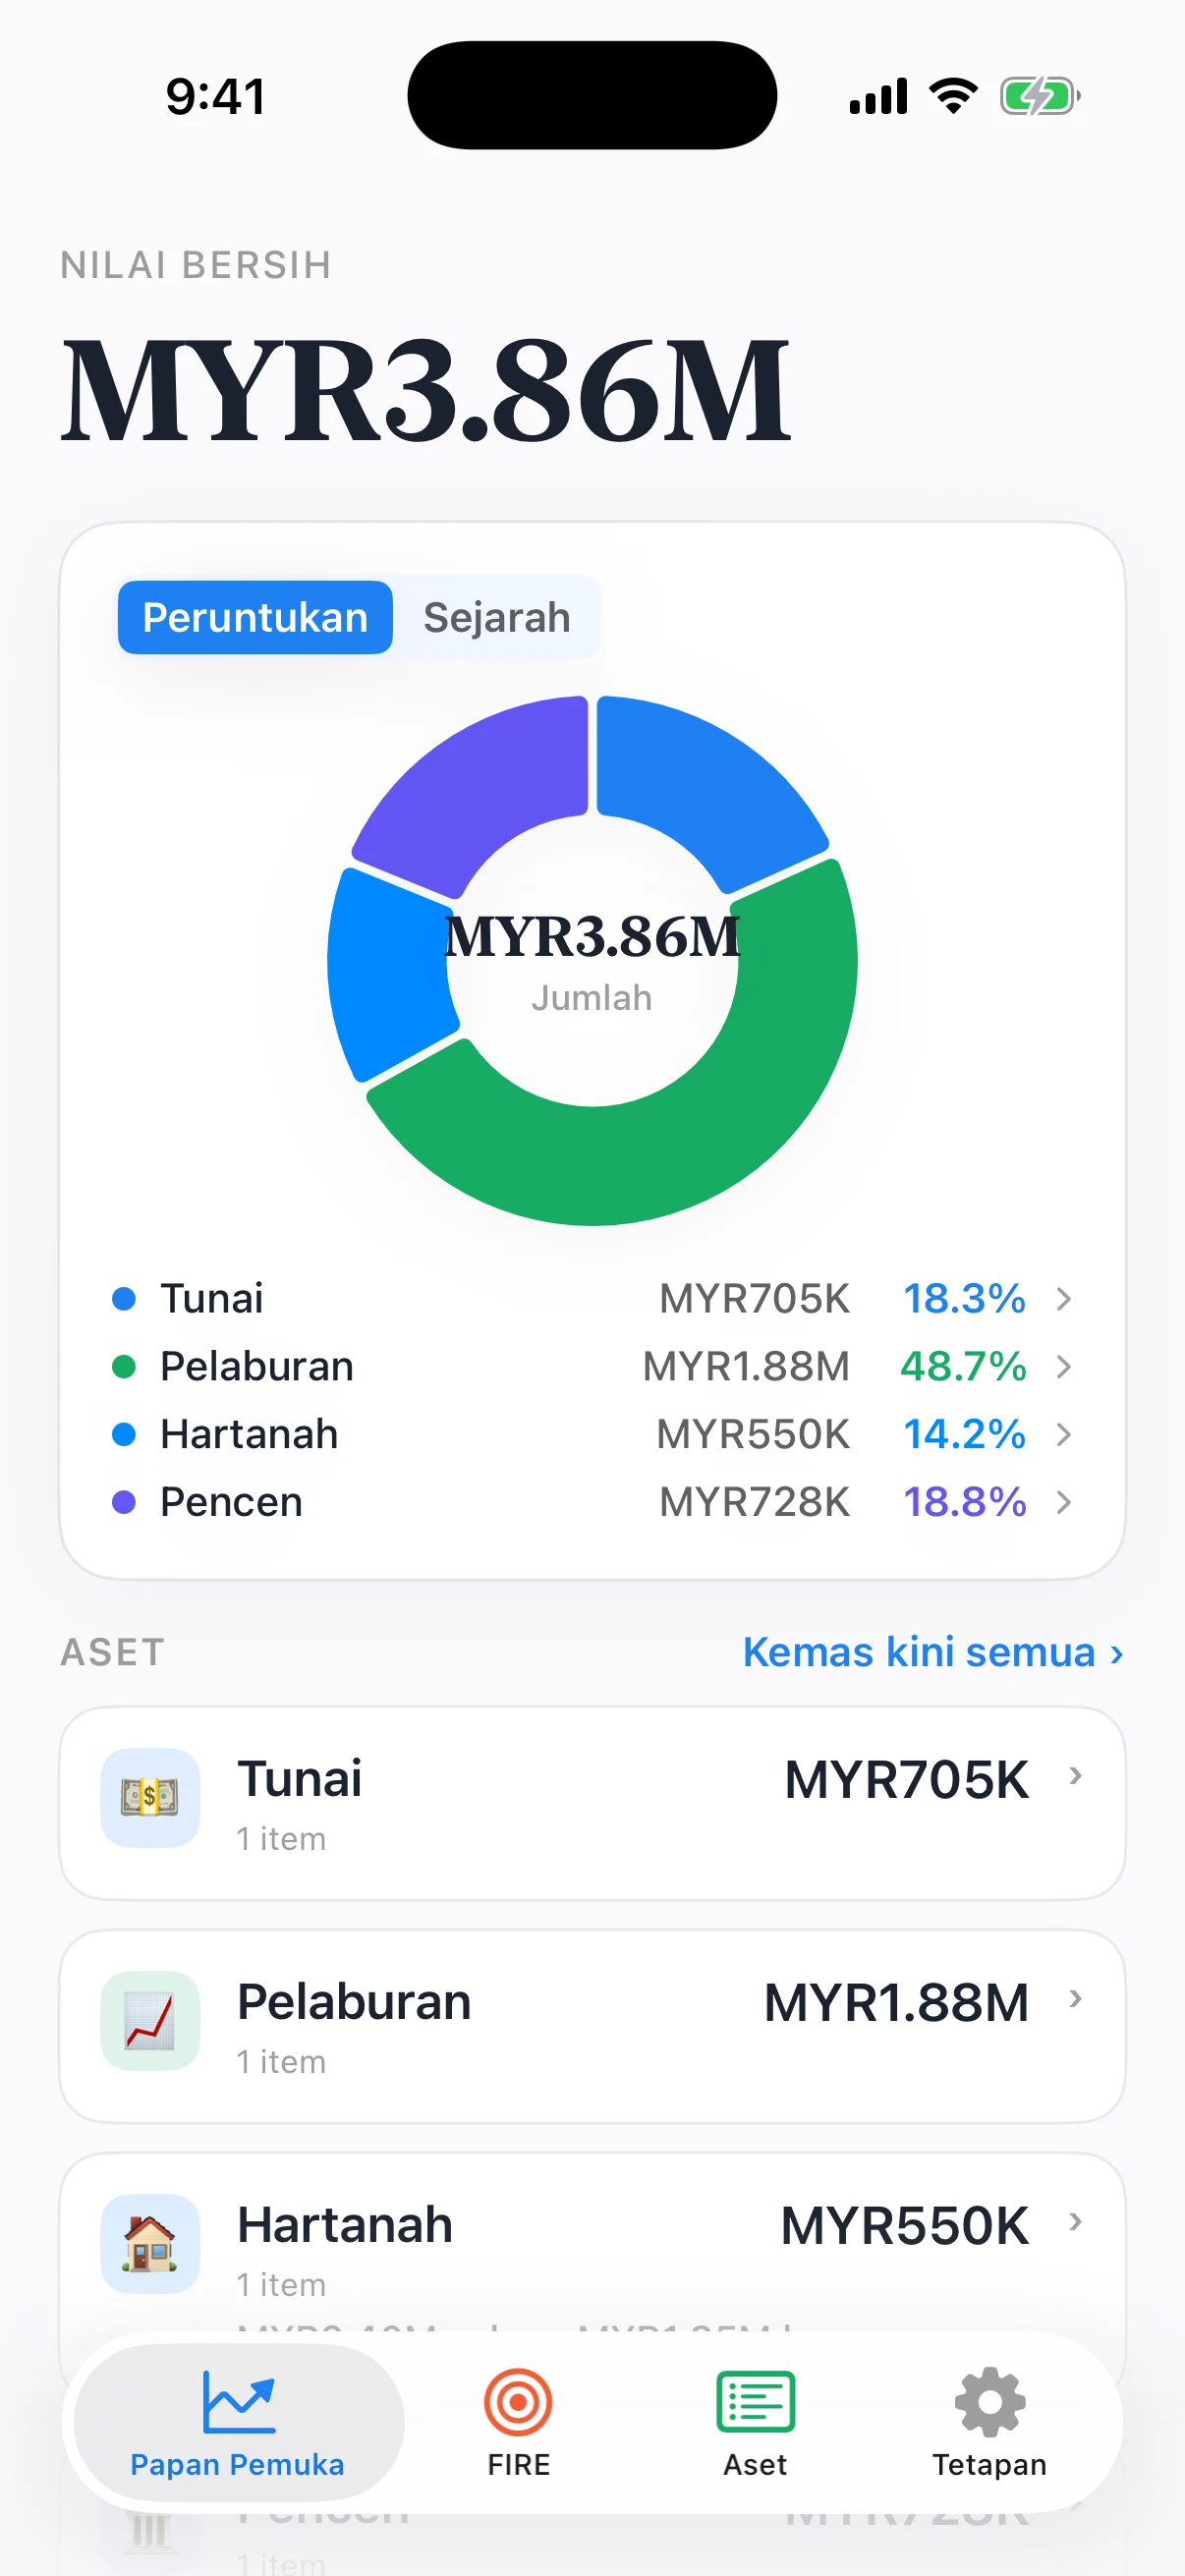The image size is (1185, 2576).
Task: Switch to the Sejarah segment
Action: [x=497, y=617]
